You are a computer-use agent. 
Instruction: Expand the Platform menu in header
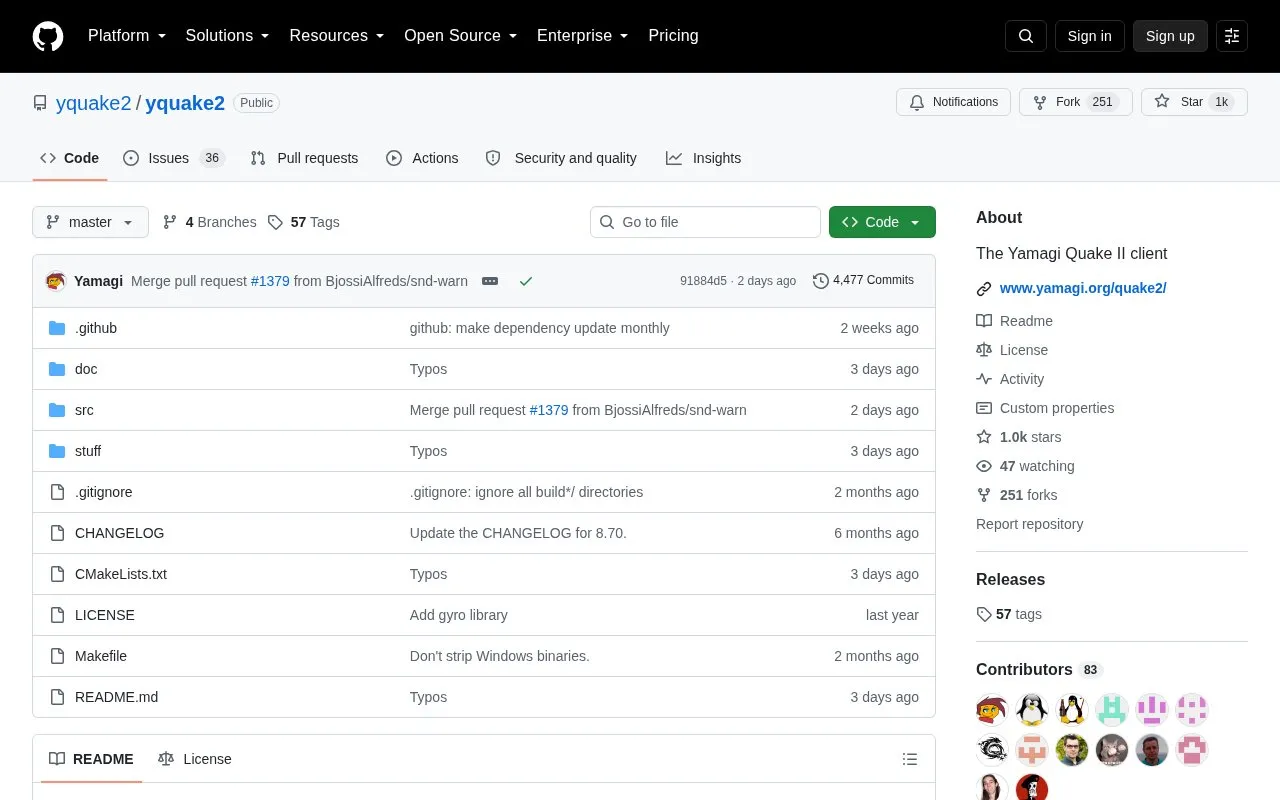point(127,36)
